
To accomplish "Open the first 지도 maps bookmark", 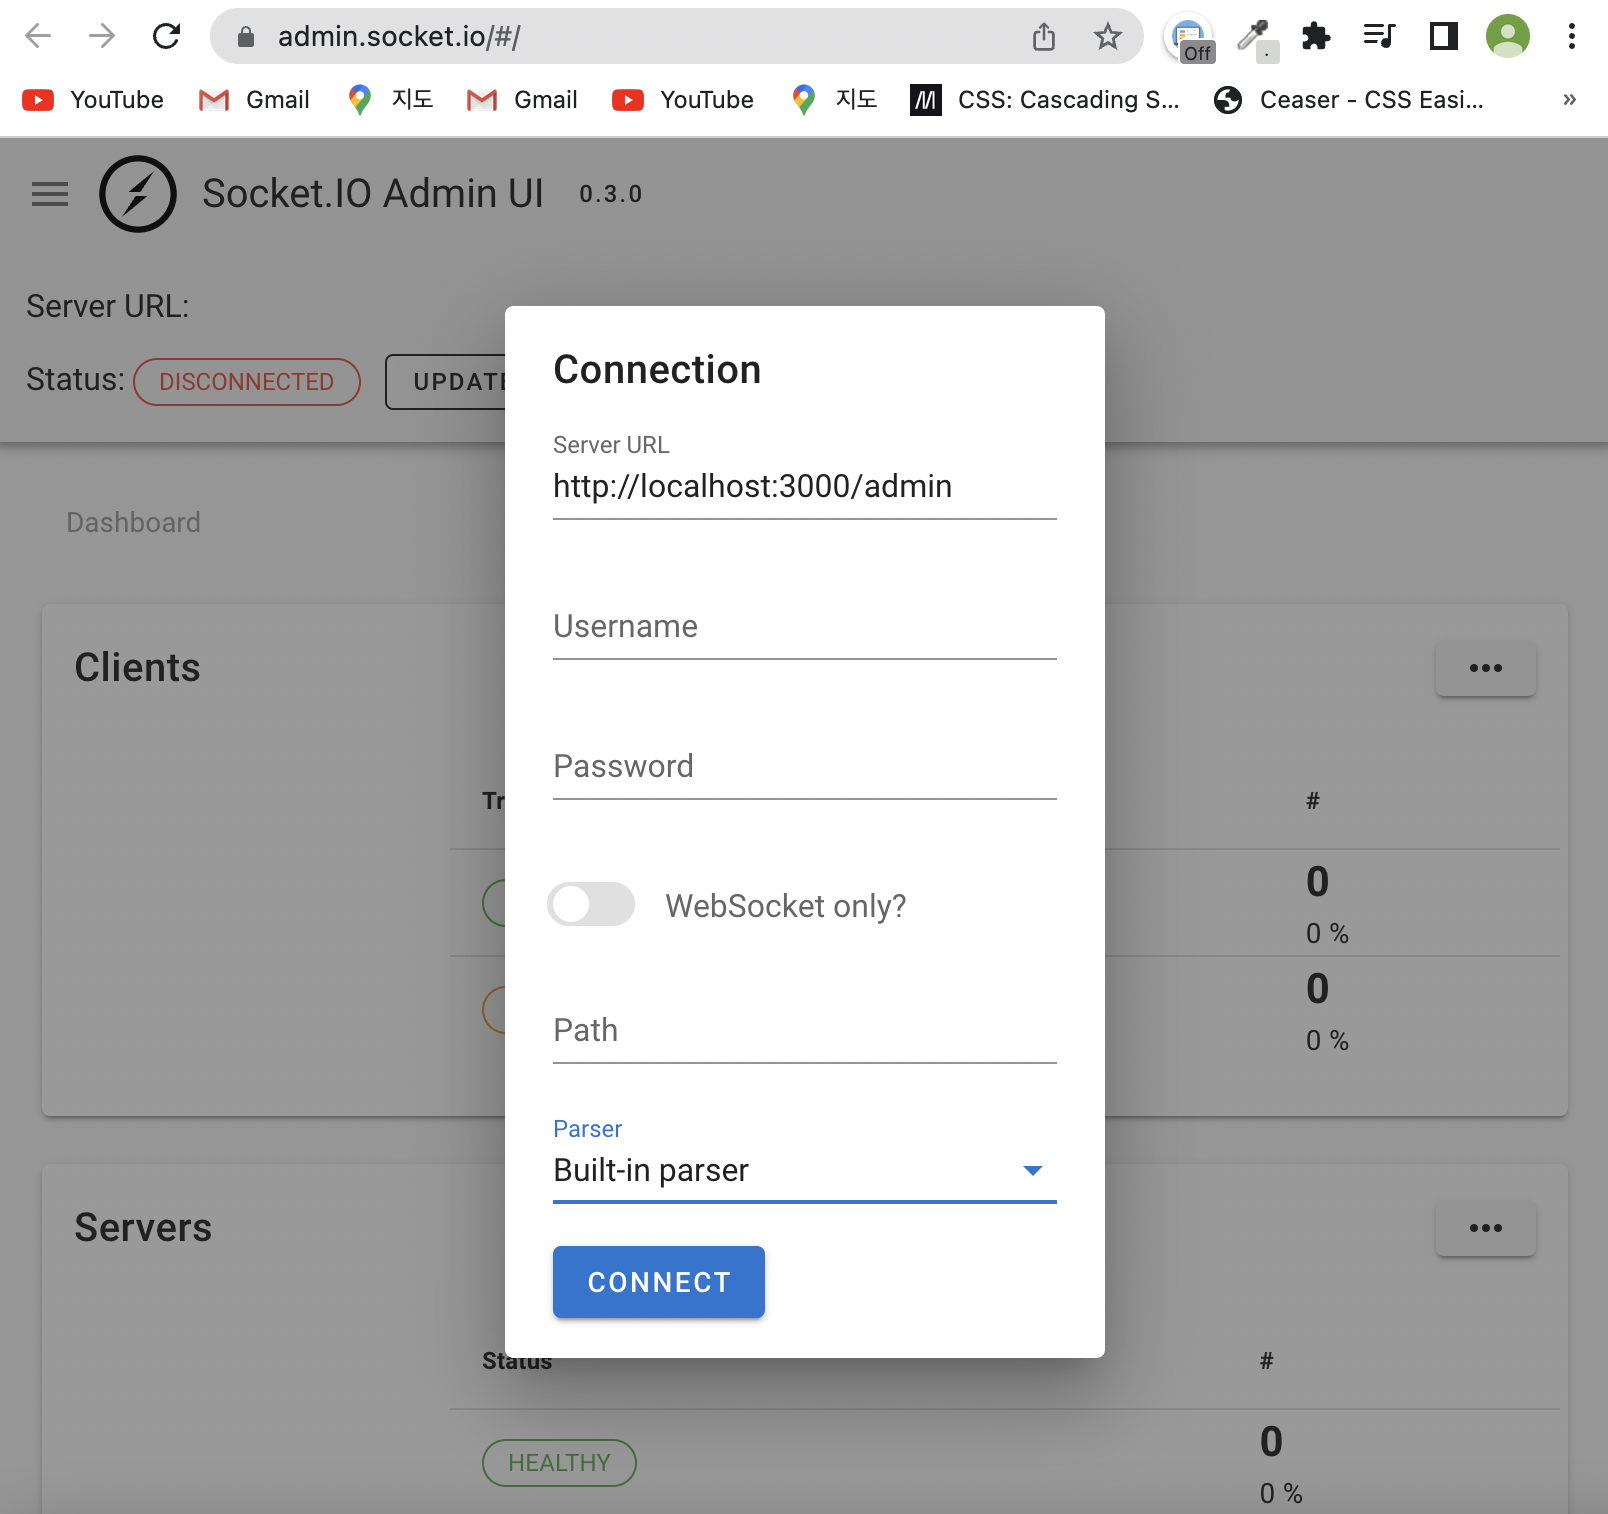I will [390, 100].
